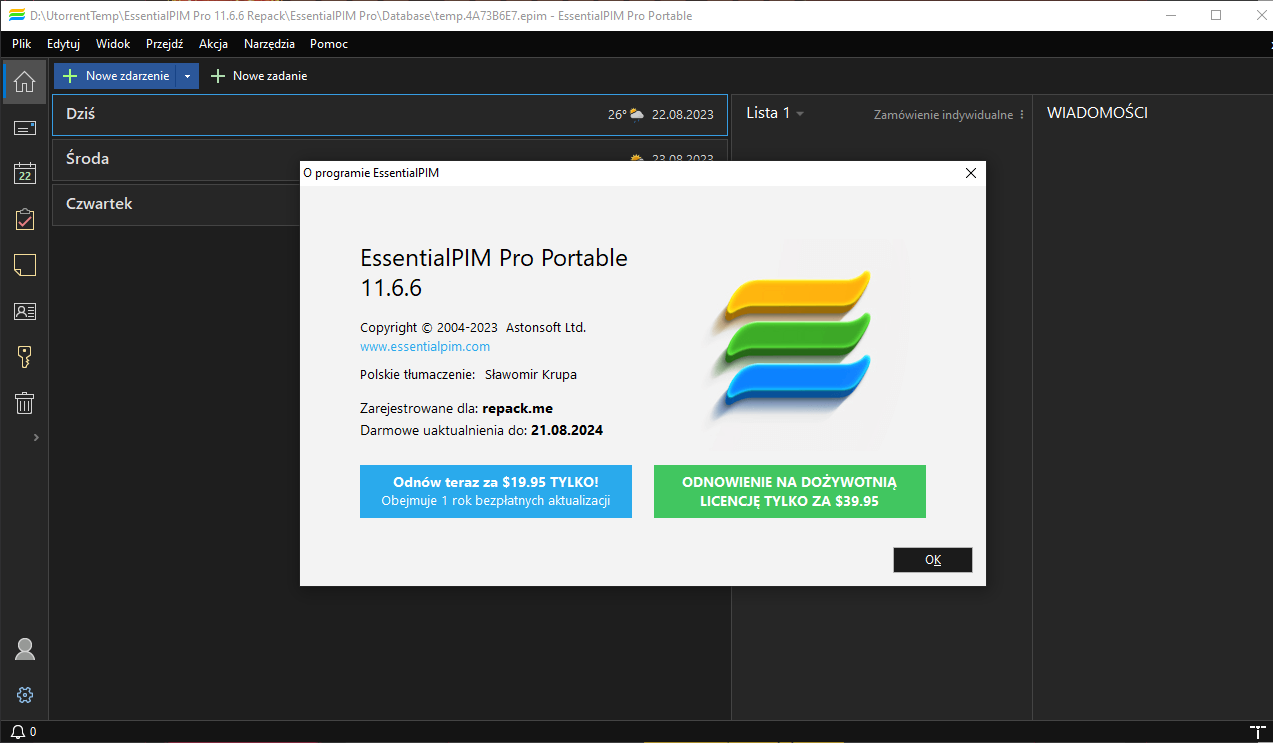
Task: Open the Mail module in sidebar
Action: point(24,128)
